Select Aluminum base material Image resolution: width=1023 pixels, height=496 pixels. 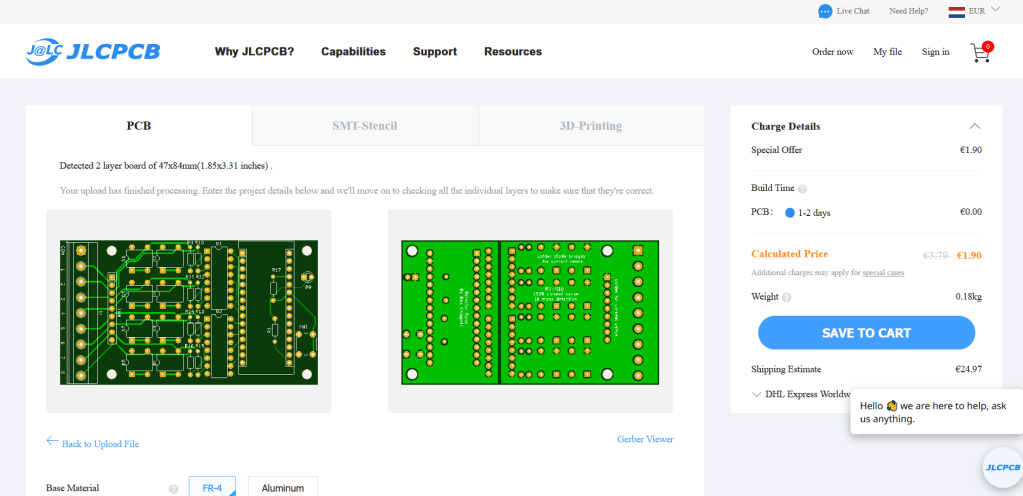[282, 488]
